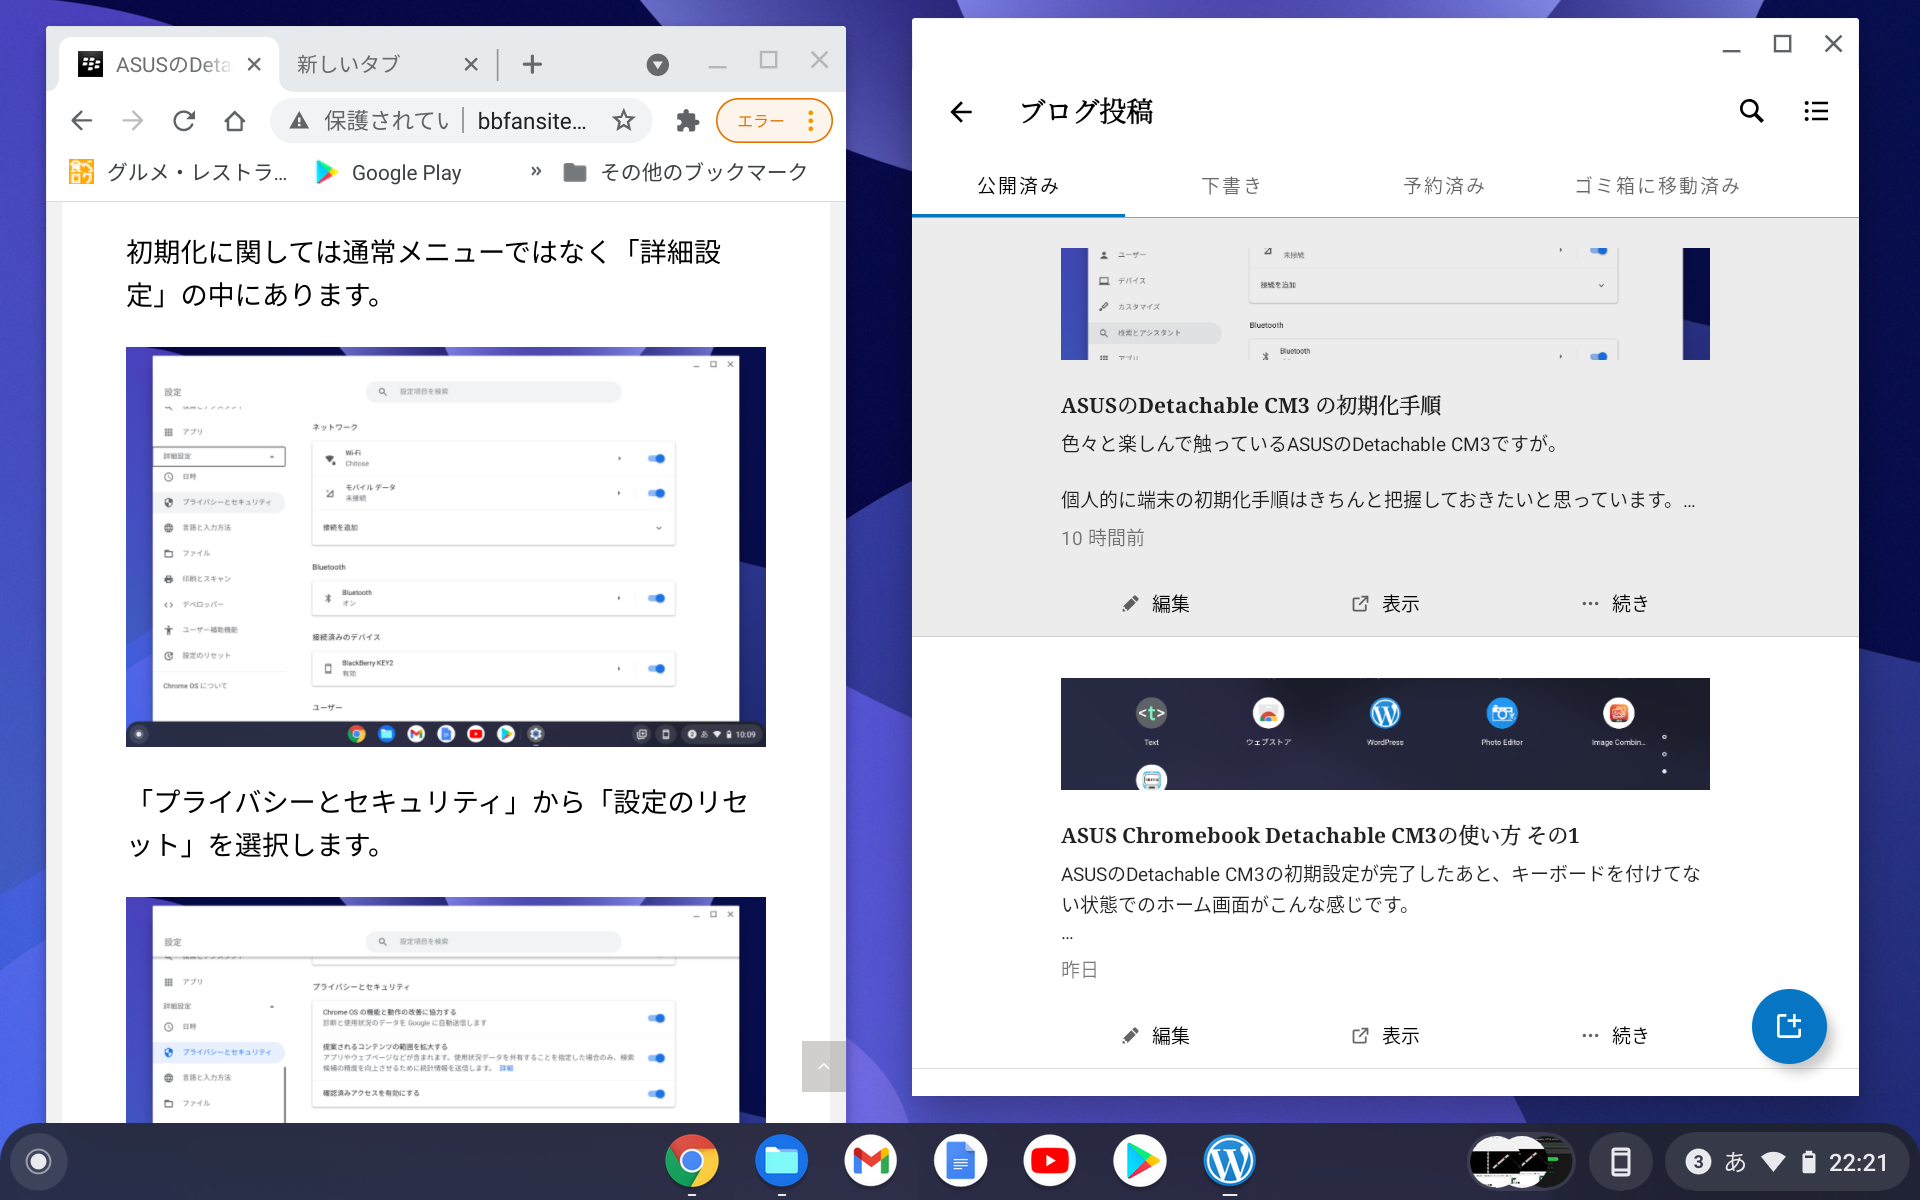Click bbfansite address bar URL
Viewport: 1920px width, 1200px height.
[x=531, y=121]
